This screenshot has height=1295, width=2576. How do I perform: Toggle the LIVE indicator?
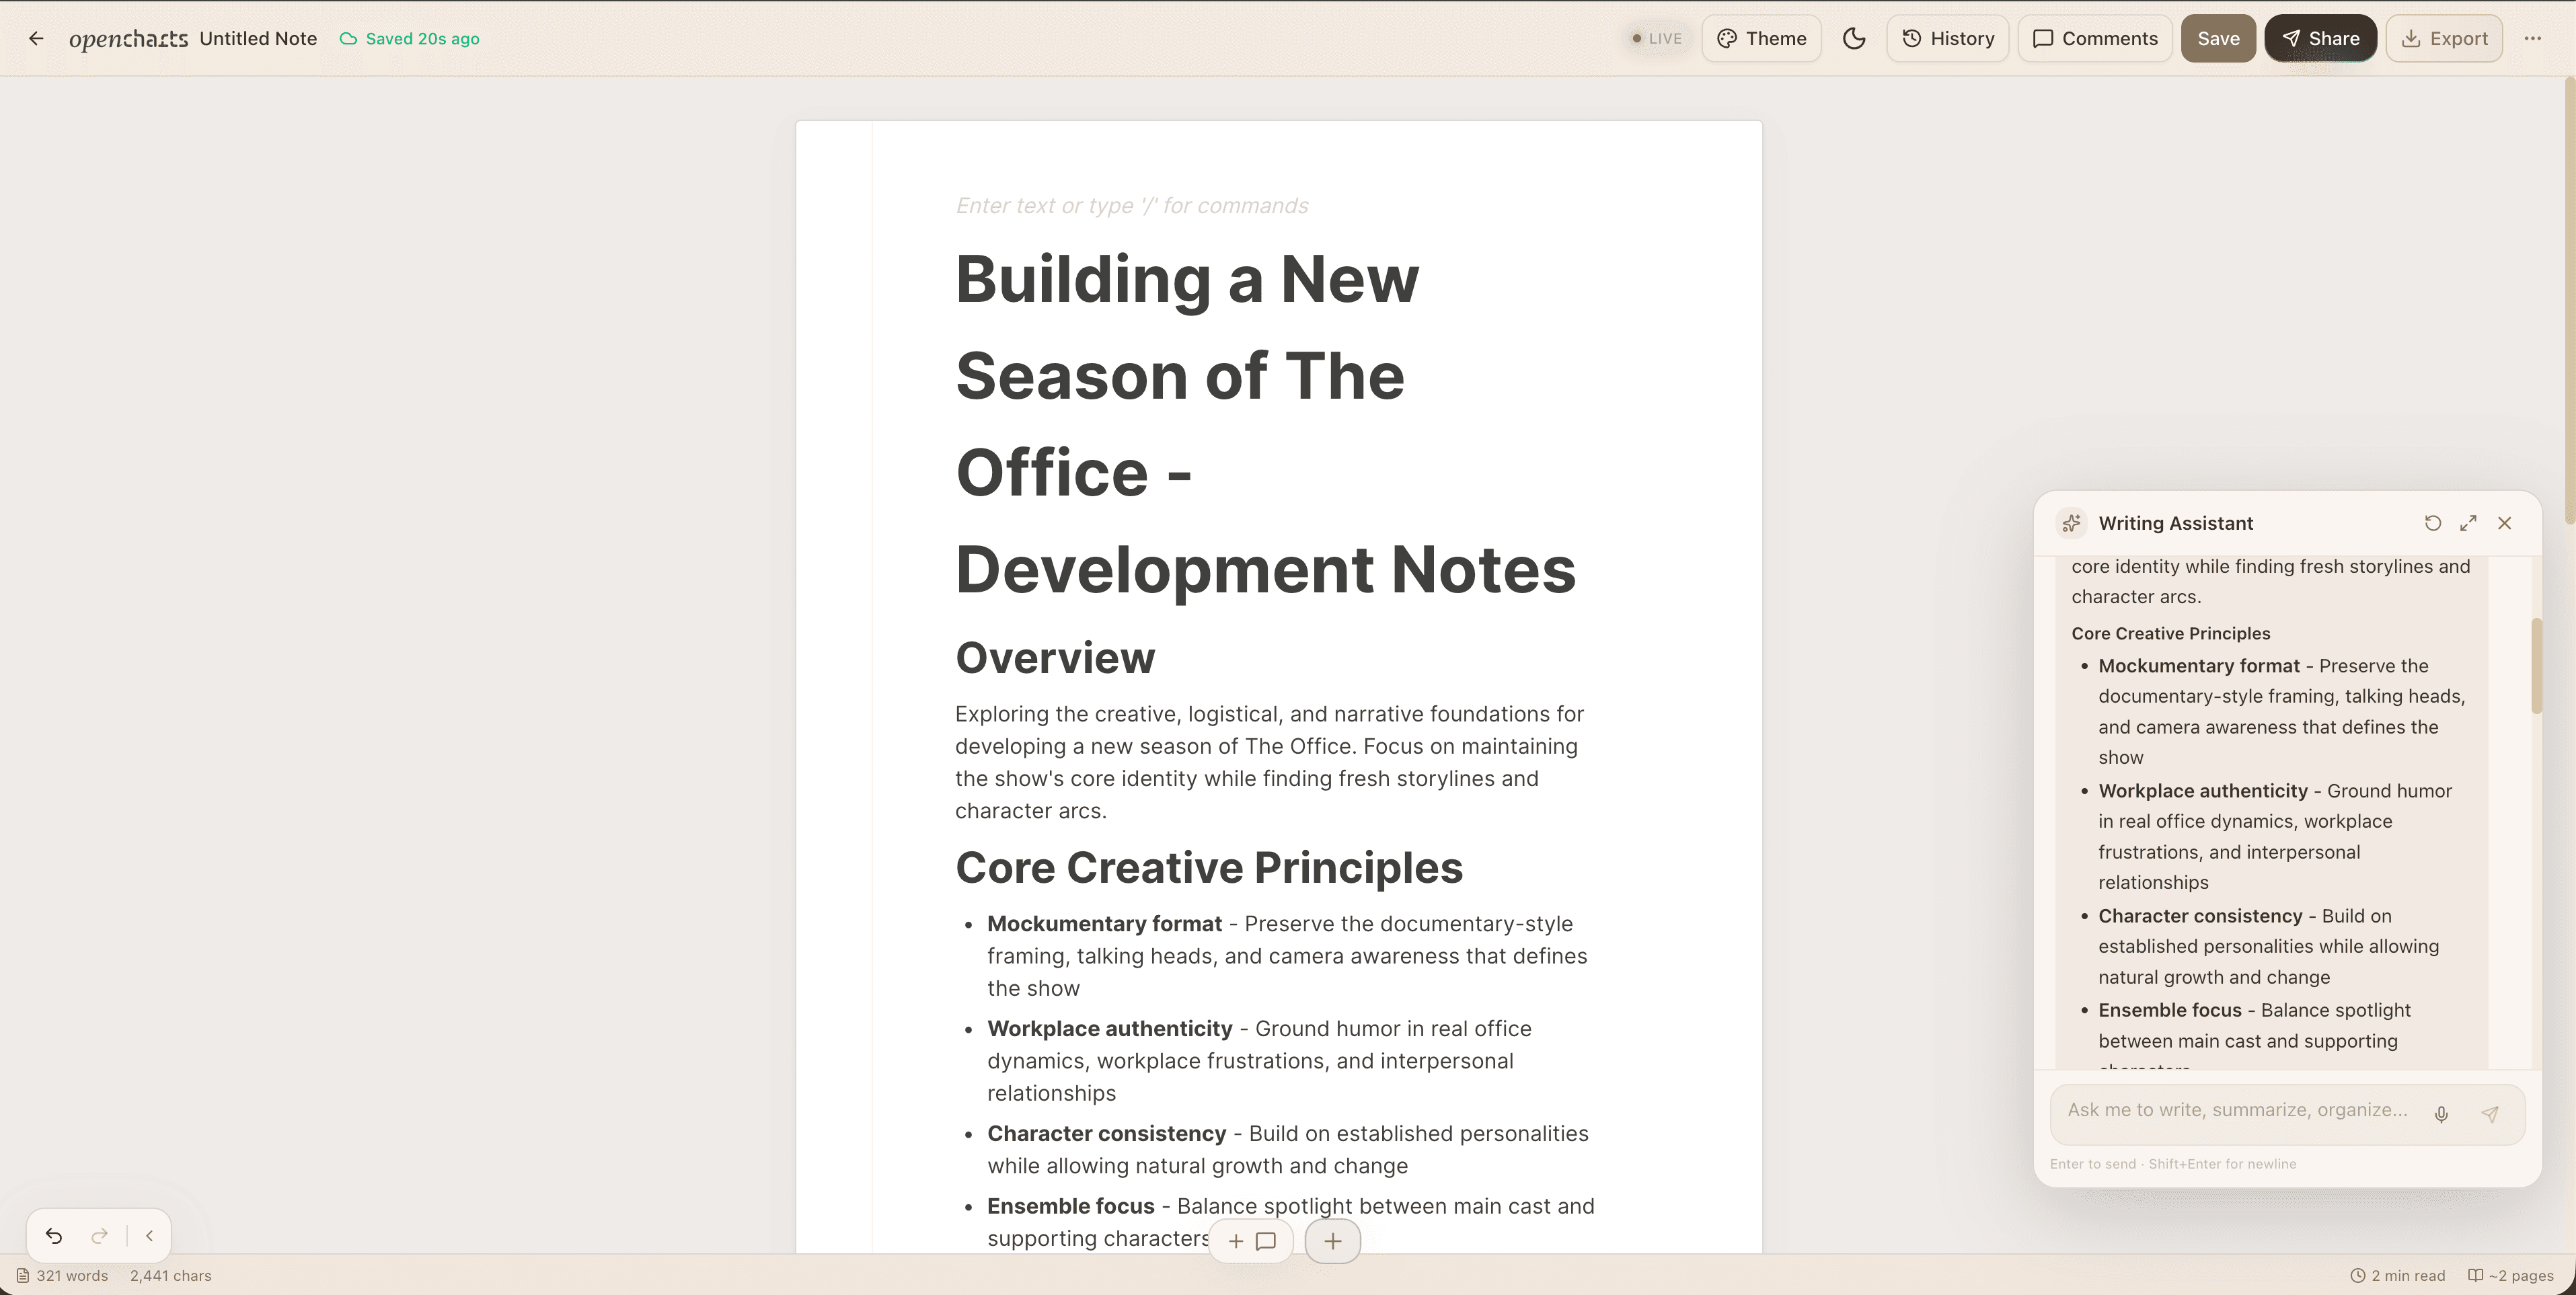tap(1657, 38)
